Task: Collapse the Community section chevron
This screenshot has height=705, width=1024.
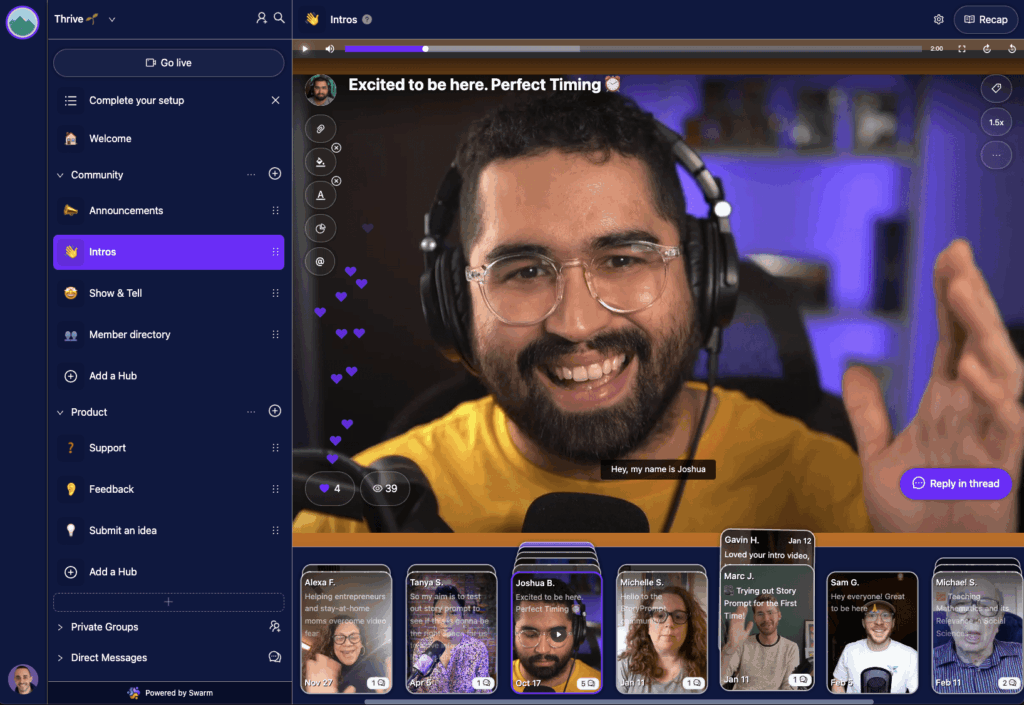Action: [60, 175]
